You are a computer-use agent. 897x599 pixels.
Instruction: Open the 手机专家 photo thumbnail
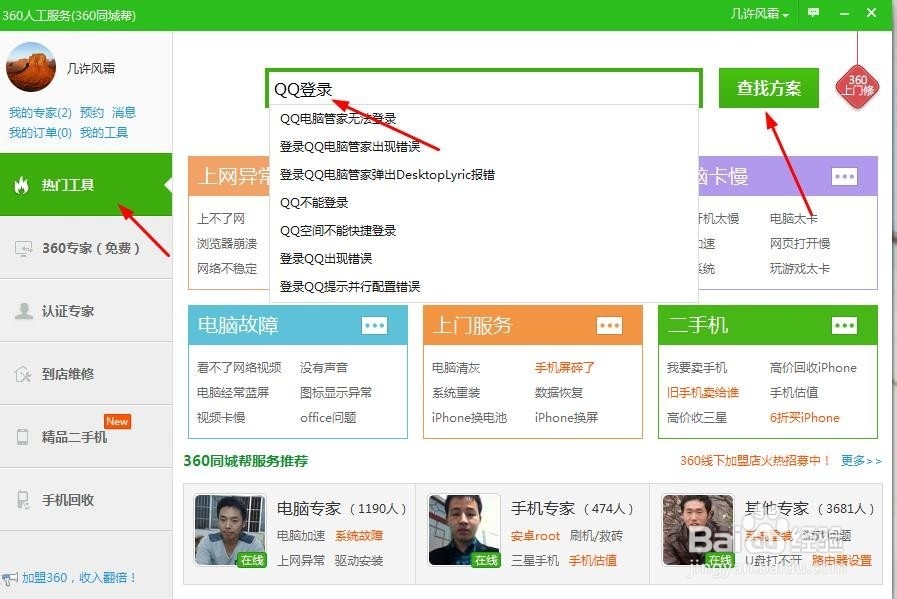(464, 530)
